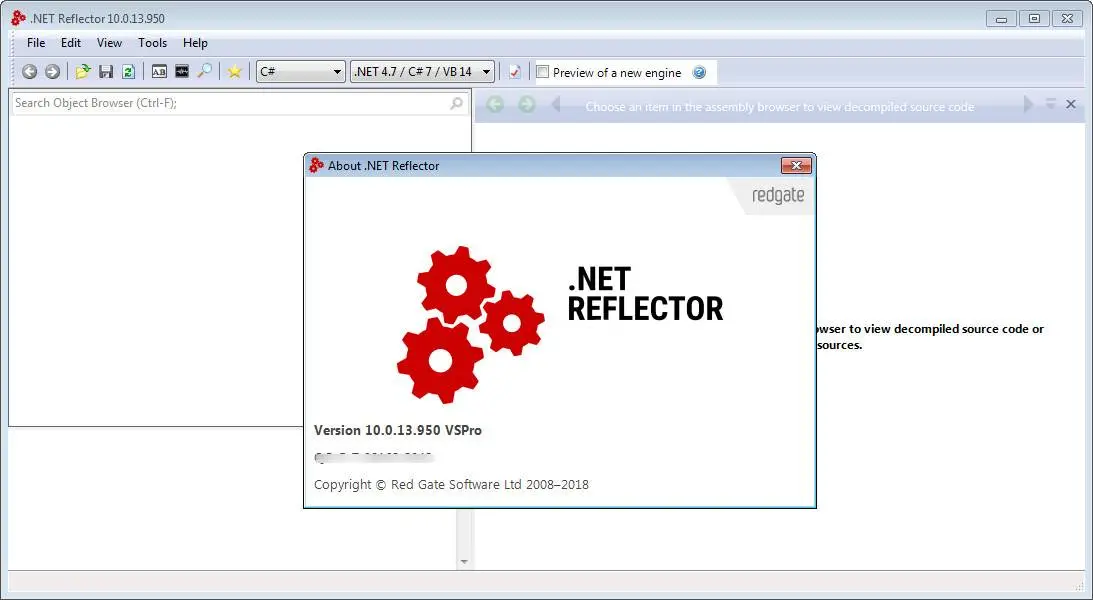Maximize the .NET Reflector main window
The height and width of the screenshot is (600, 1093).
(x=1034, y=19)
